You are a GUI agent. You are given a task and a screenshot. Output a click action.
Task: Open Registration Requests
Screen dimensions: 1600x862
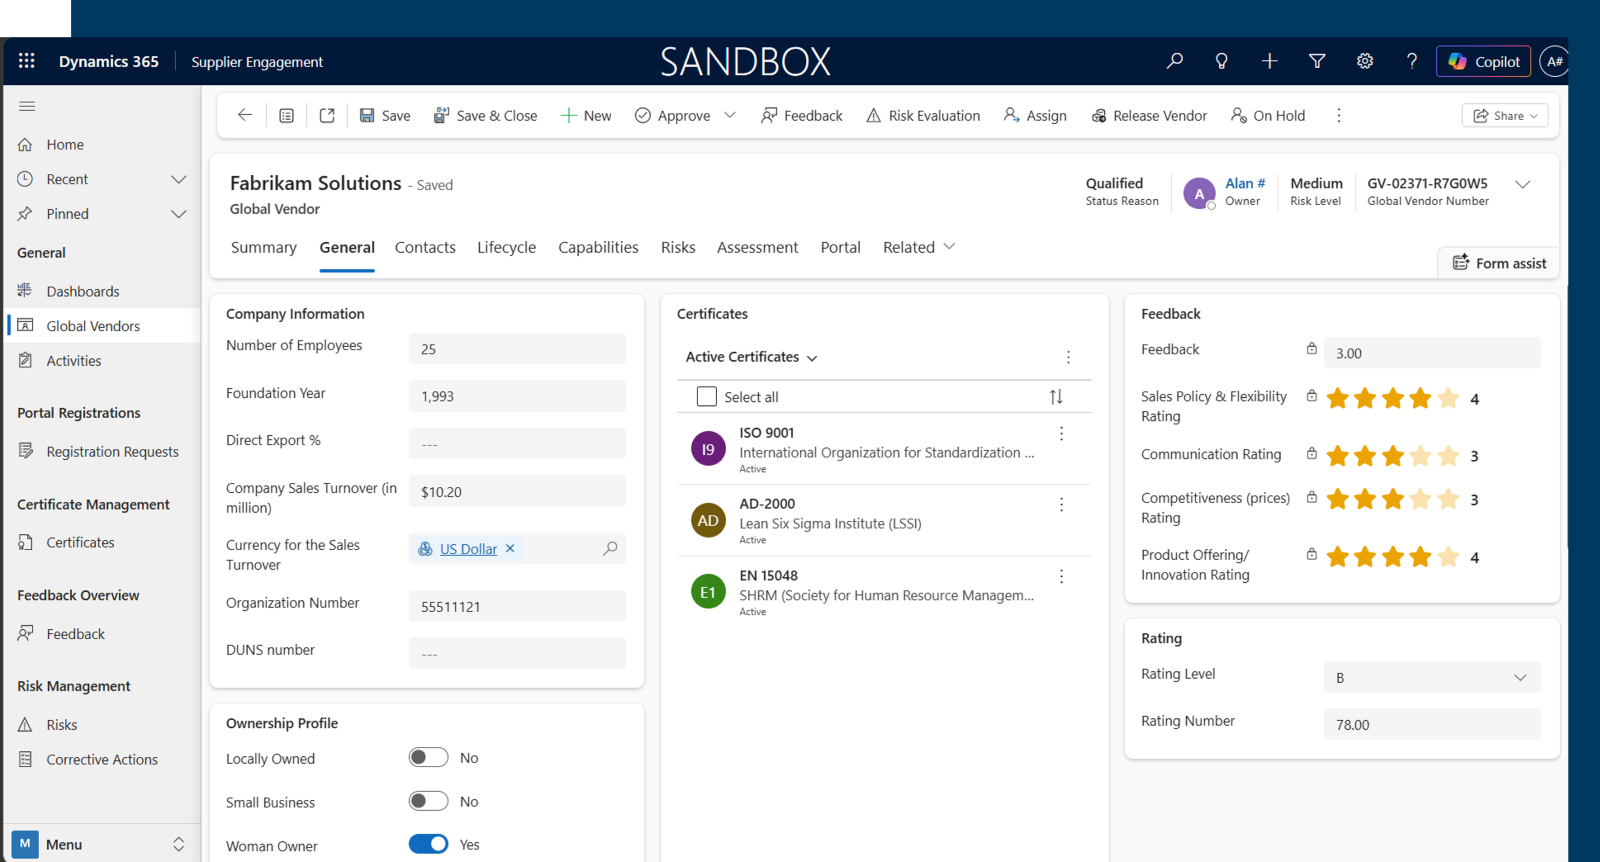tap(112, 452)
